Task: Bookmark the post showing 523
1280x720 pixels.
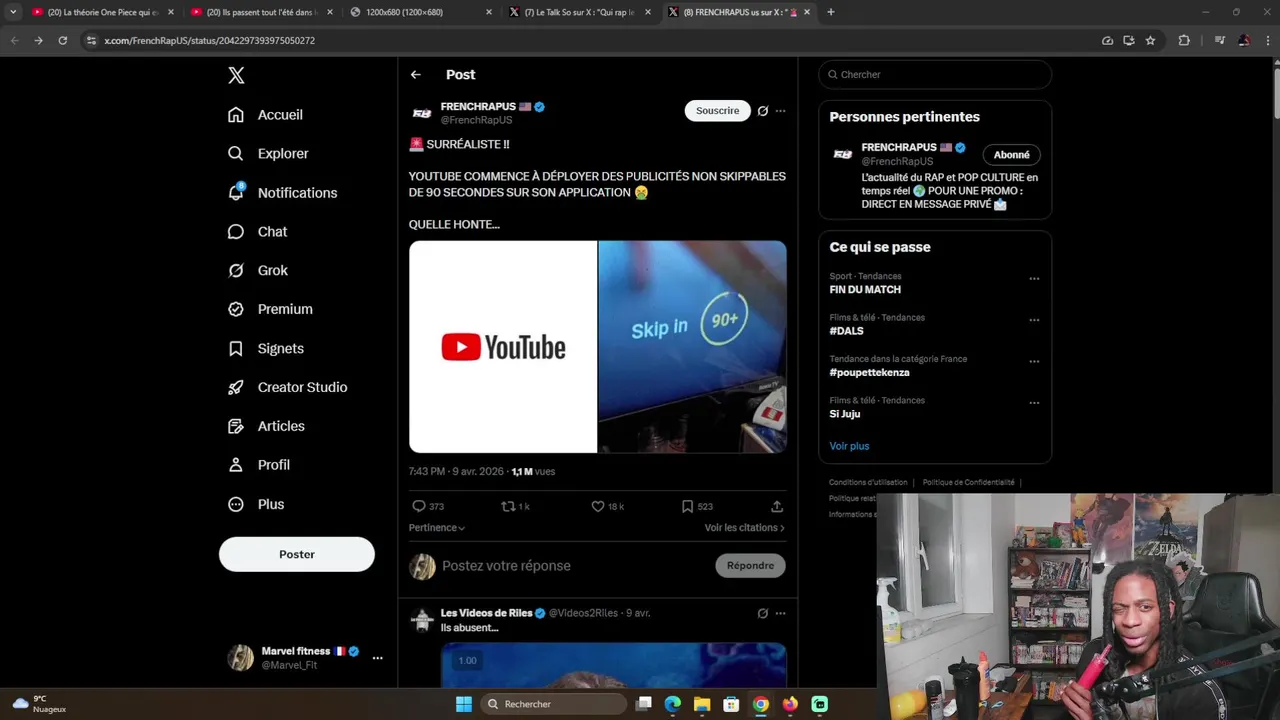Action: [x=697, y=507]
